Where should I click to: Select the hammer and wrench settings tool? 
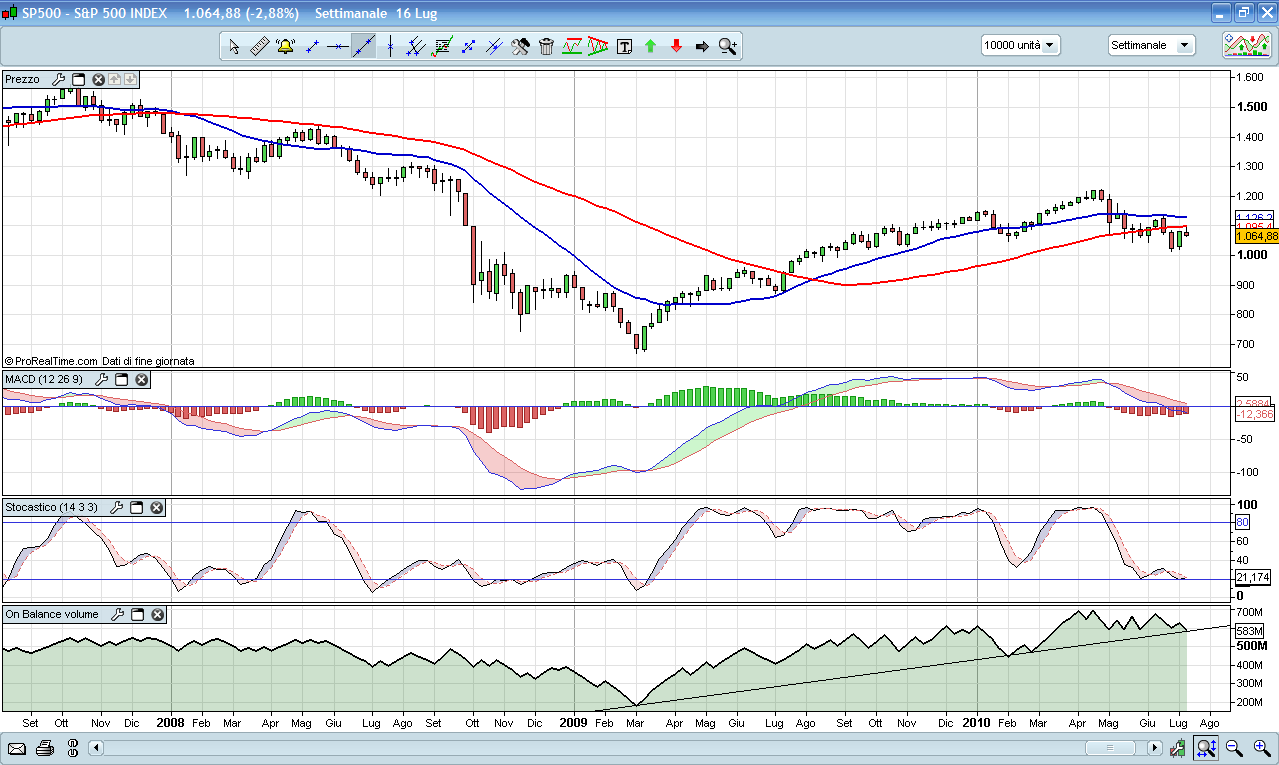point(520,46)
